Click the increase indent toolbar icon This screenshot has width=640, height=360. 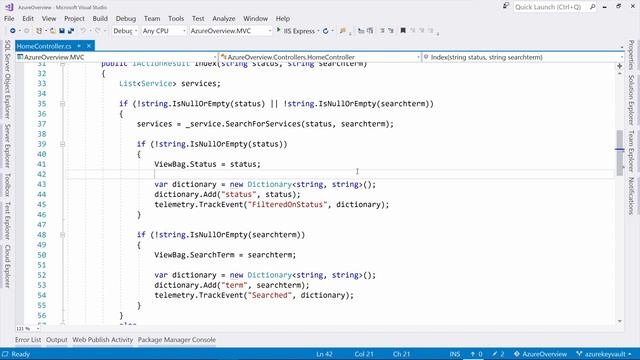tap(370, 31)
